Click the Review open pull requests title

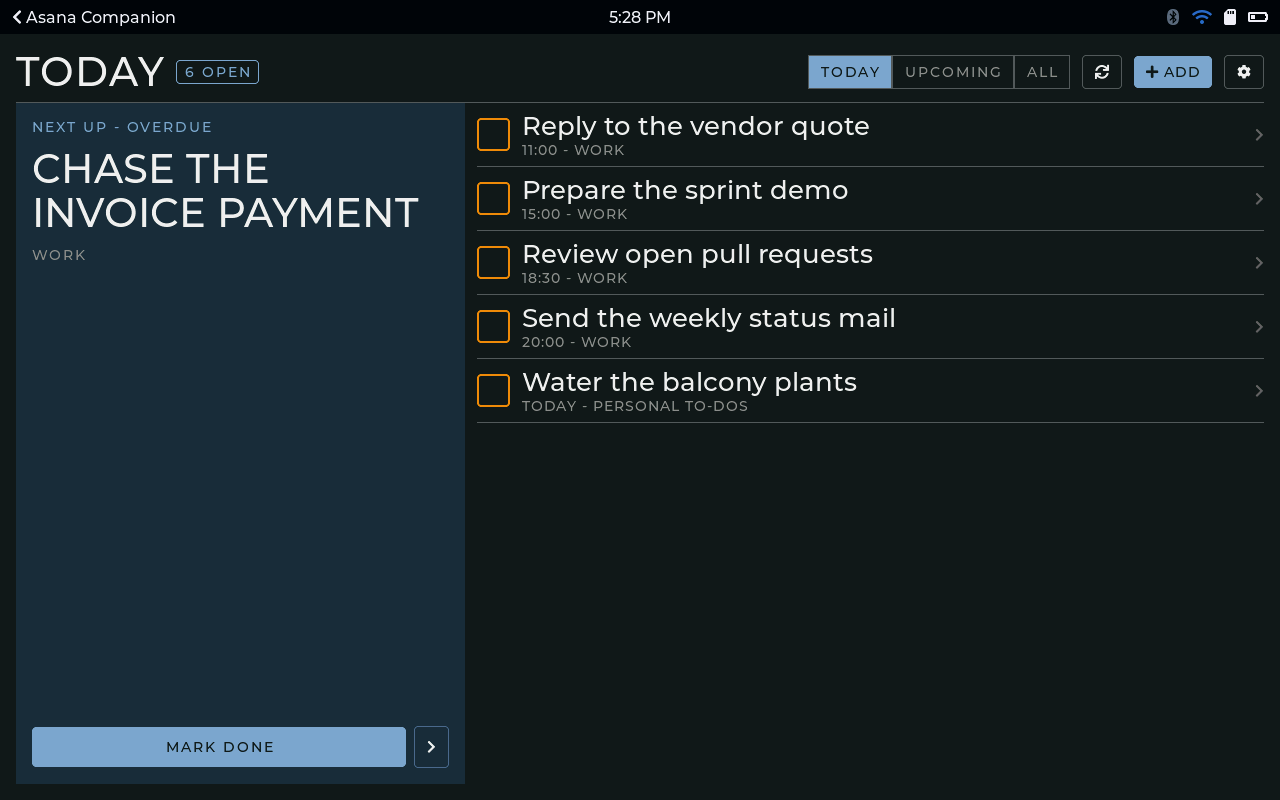pos(697,254)
